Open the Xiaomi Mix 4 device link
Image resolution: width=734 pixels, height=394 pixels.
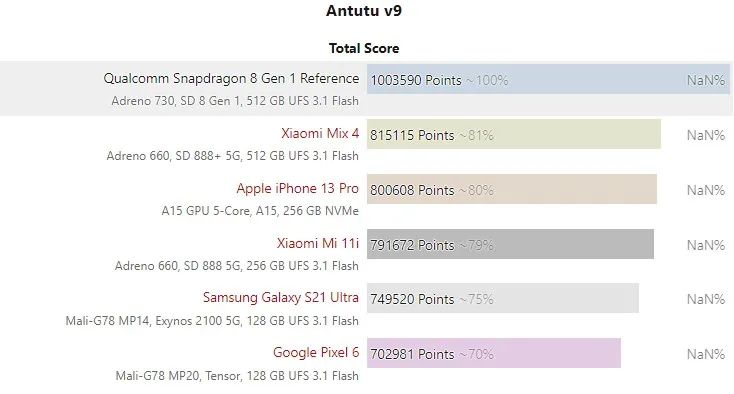click(x=320, y=134)
